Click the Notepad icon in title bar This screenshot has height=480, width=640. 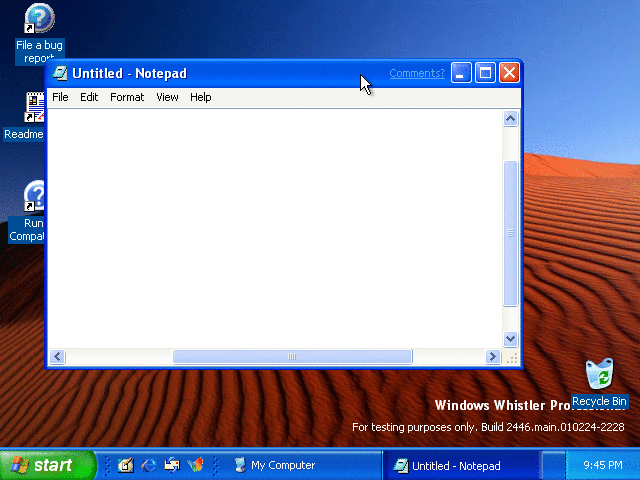(60, 73)
